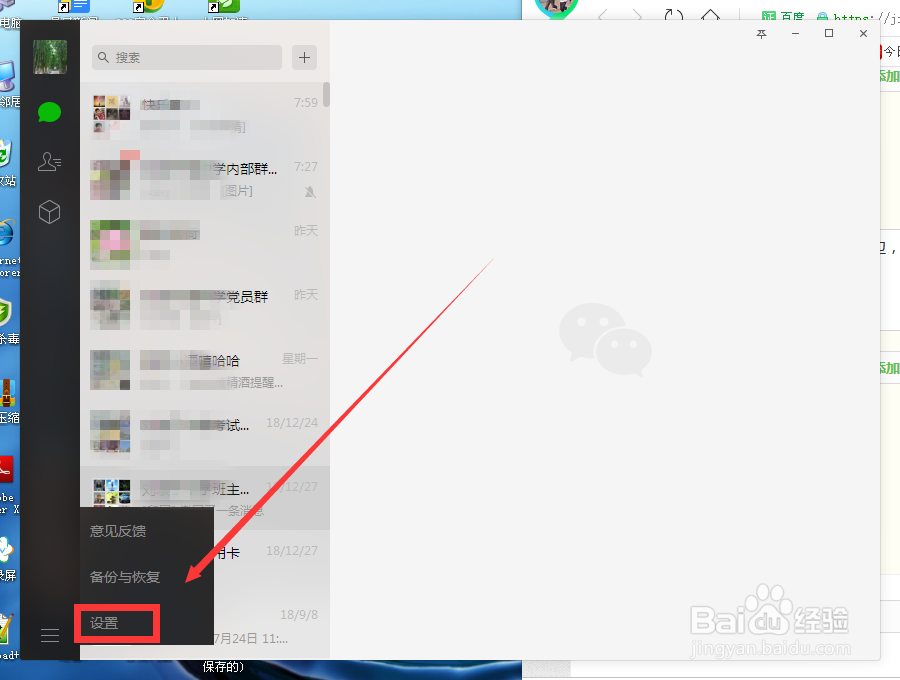Image resolution: width=900 pixels, height=680 pixels.
Task: Choose 备份与恢复 from the popup menu
Action: click(x=125, y=577)
